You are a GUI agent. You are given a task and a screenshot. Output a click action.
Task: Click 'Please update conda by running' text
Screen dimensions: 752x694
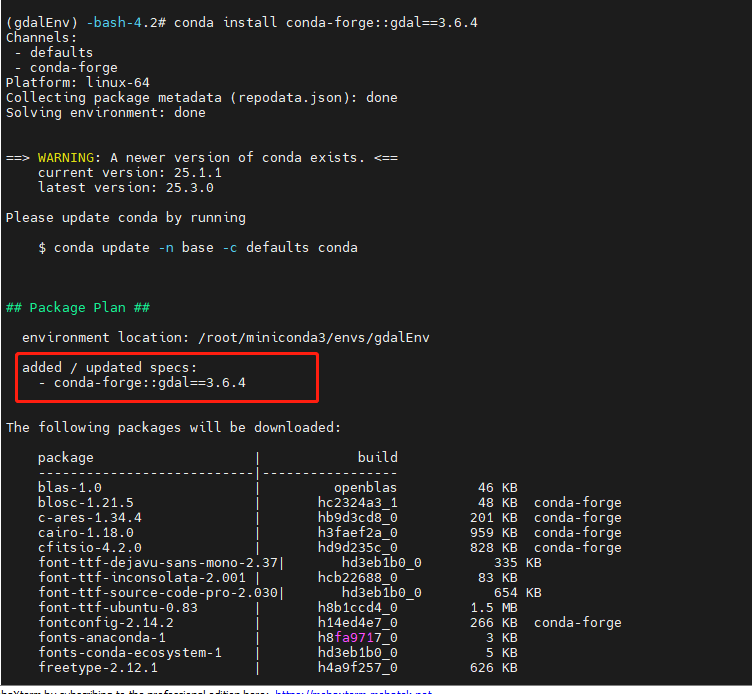click(126, 218)
